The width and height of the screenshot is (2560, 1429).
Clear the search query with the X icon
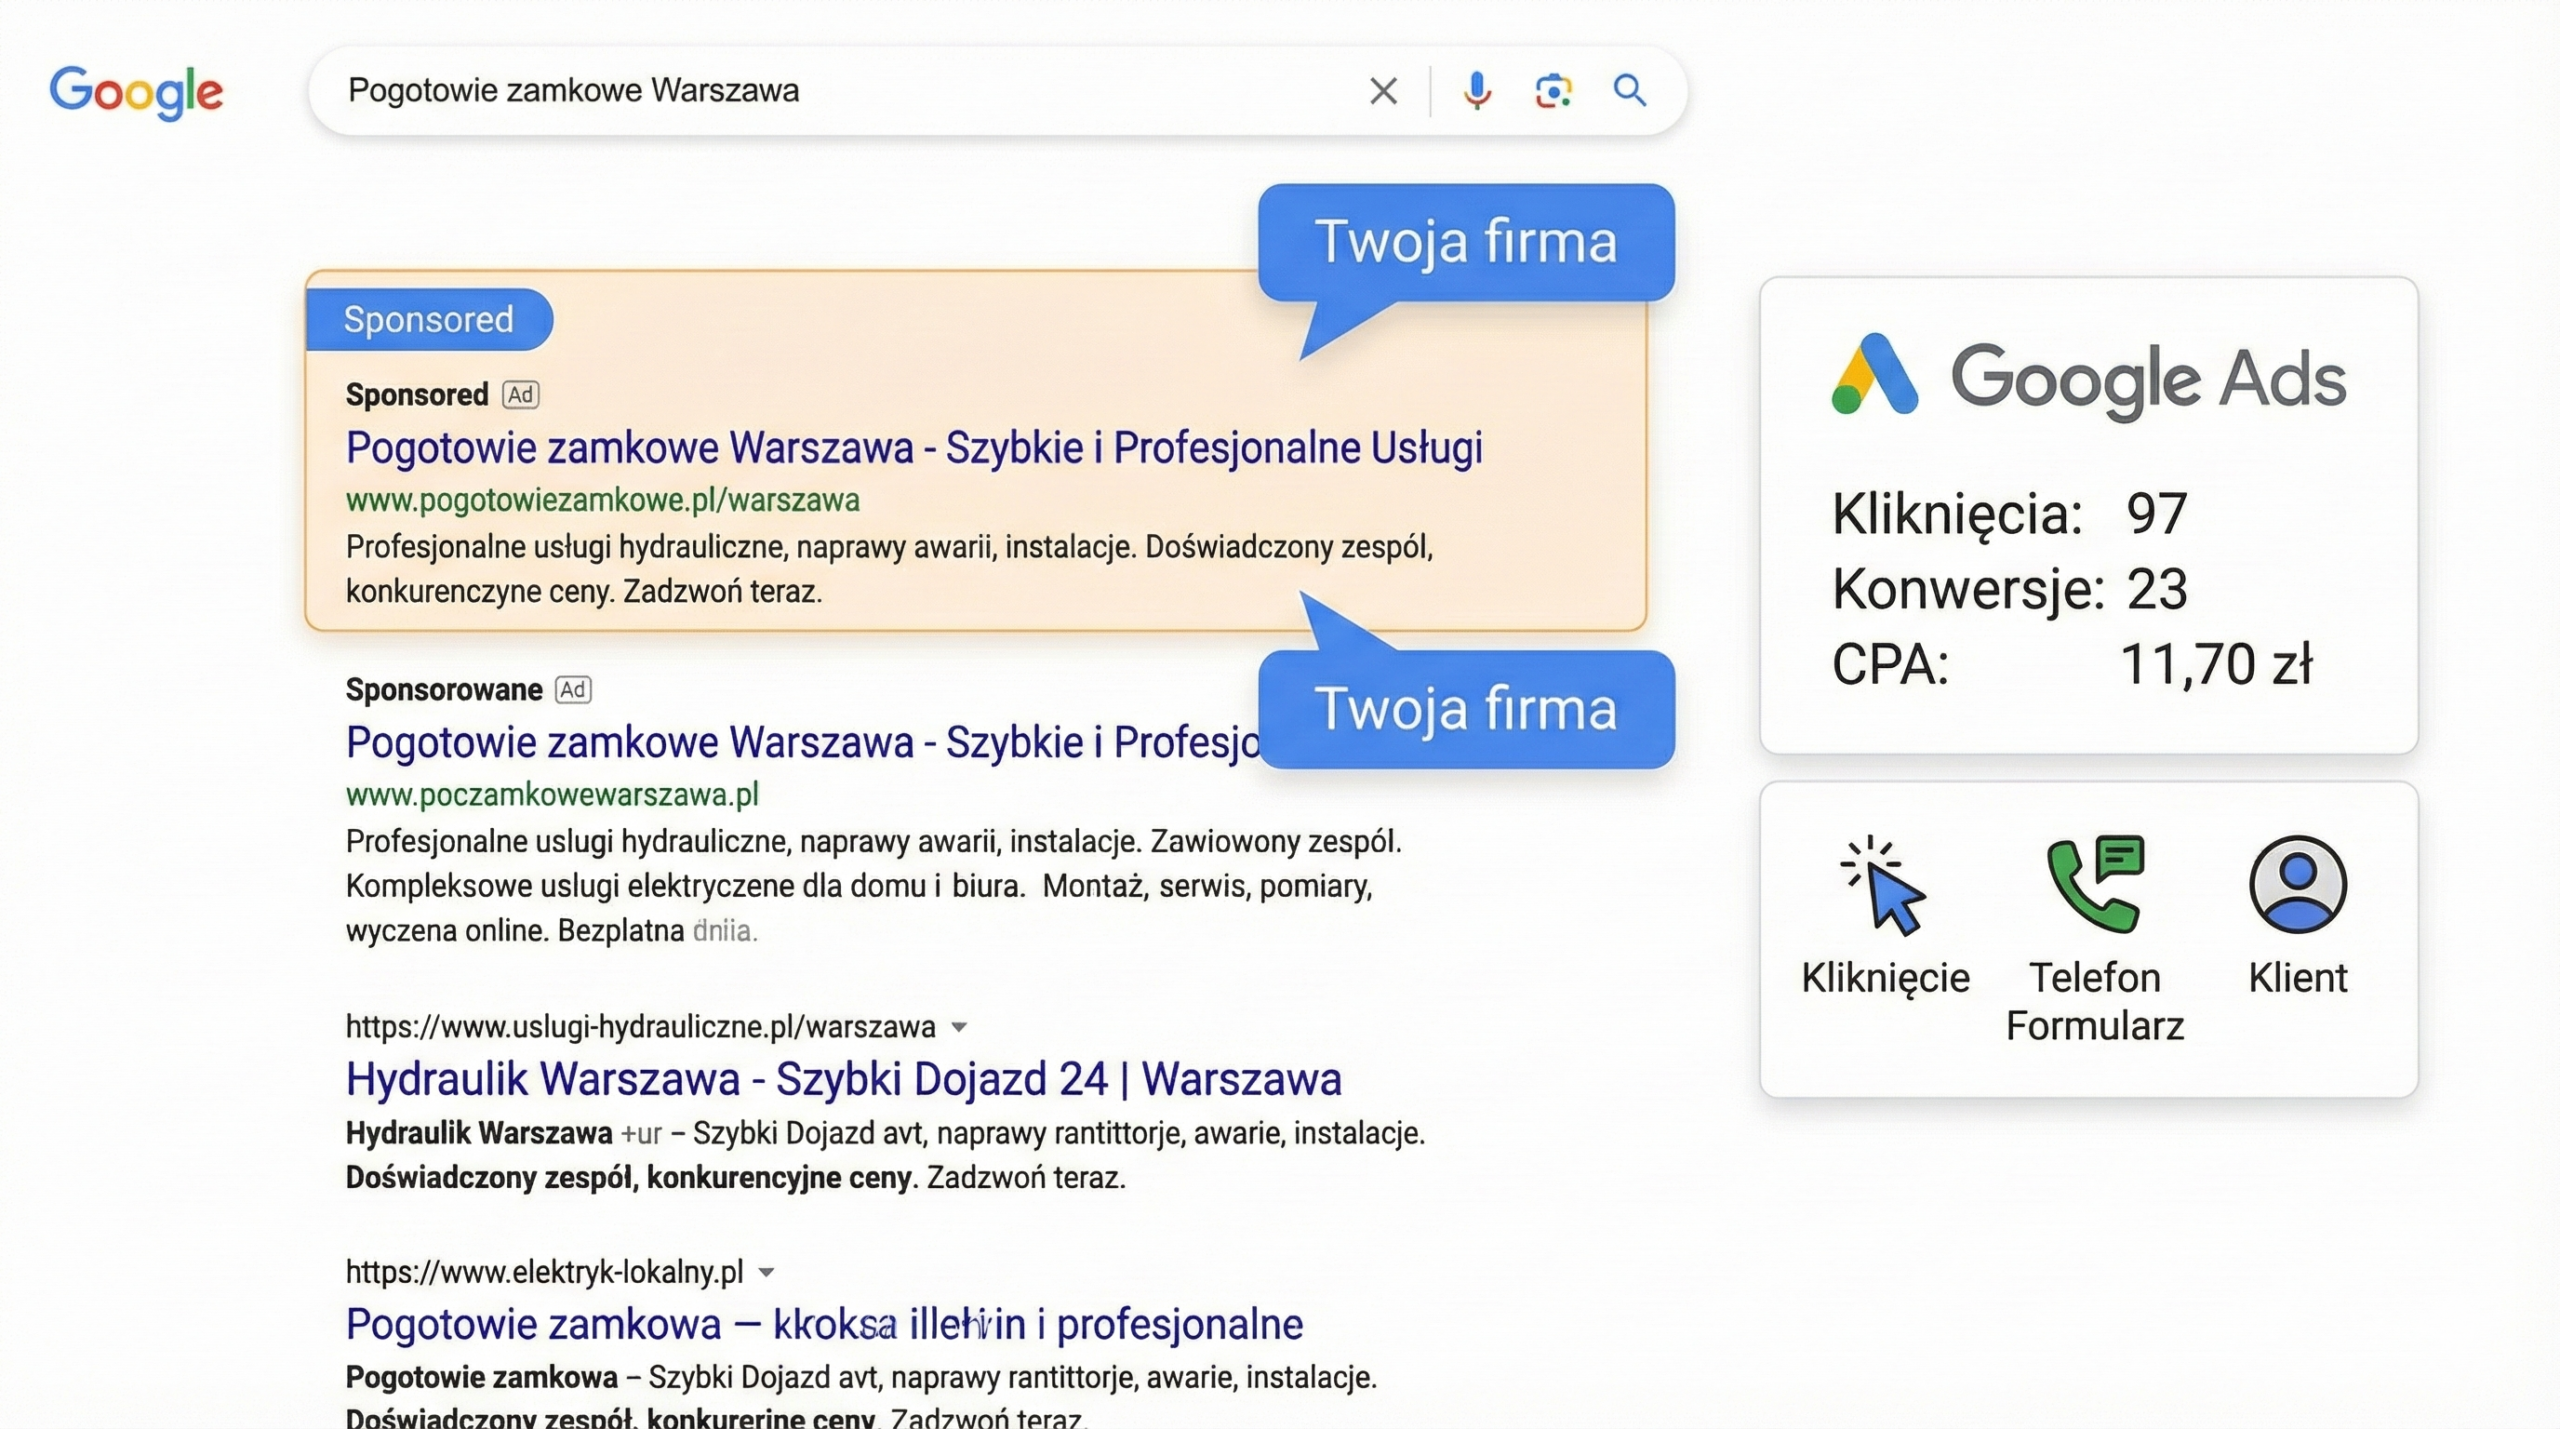point(1384,91)
